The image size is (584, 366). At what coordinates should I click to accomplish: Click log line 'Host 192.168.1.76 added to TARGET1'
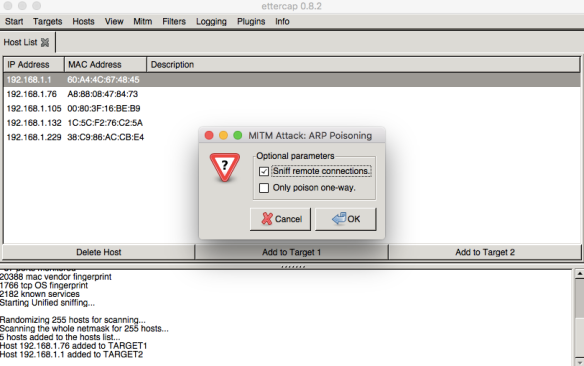pos(73,346)
